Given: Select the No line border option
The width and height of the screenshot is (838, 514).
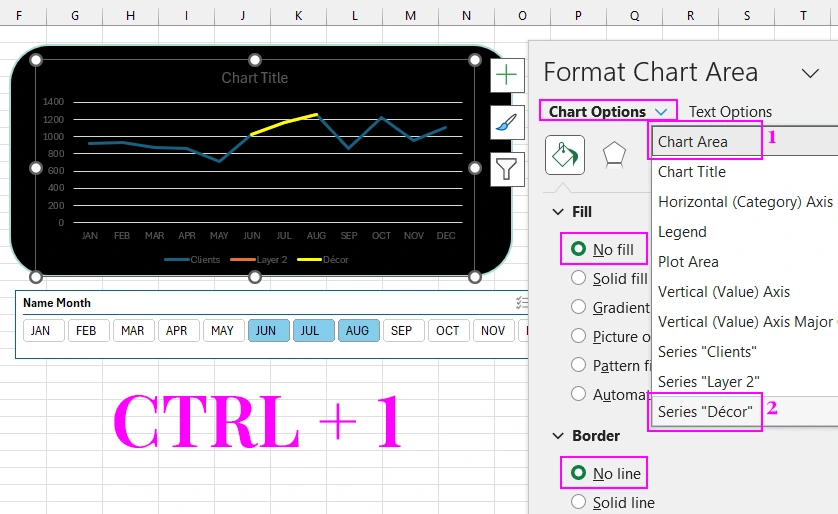Looking at the screenshot, I should point(578,473).
